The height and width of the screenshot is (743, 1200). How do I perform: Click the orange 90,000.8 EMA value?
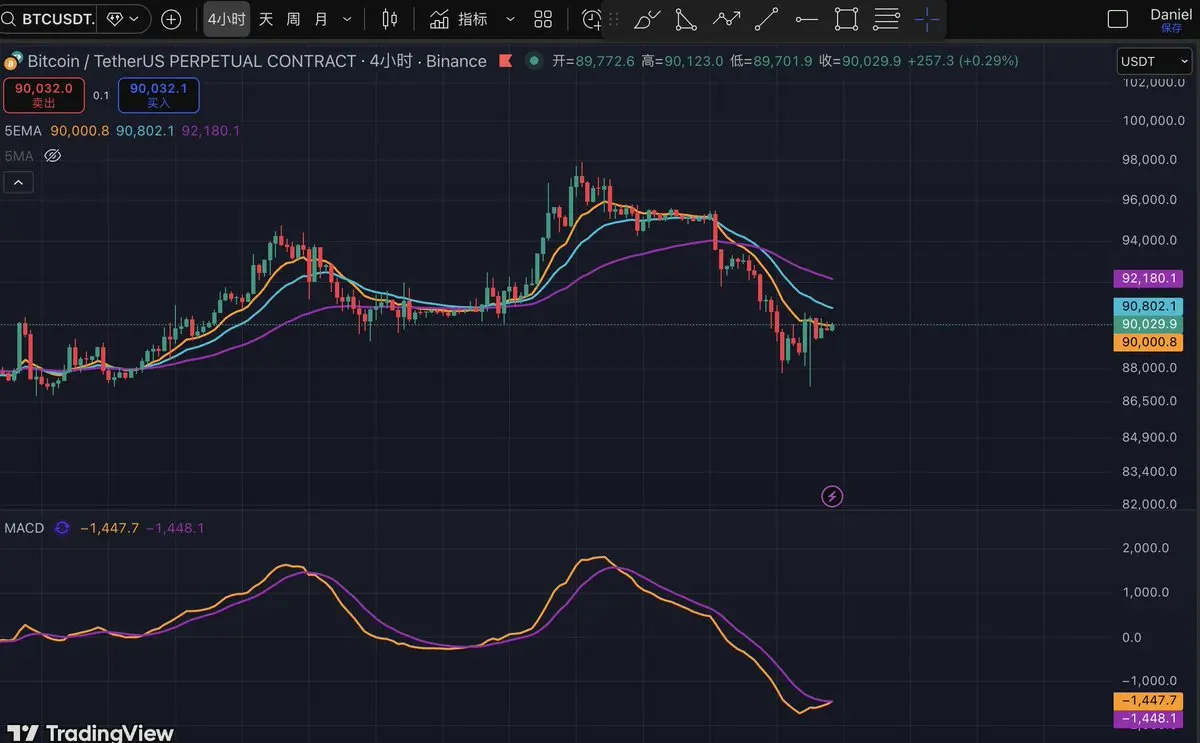[x=80, y=131]
